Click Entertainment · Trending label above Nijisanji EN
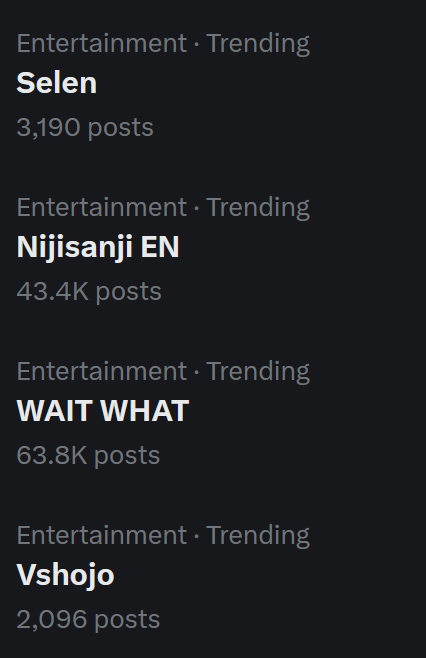Screen dimensions: 426x658 [163, 208]
